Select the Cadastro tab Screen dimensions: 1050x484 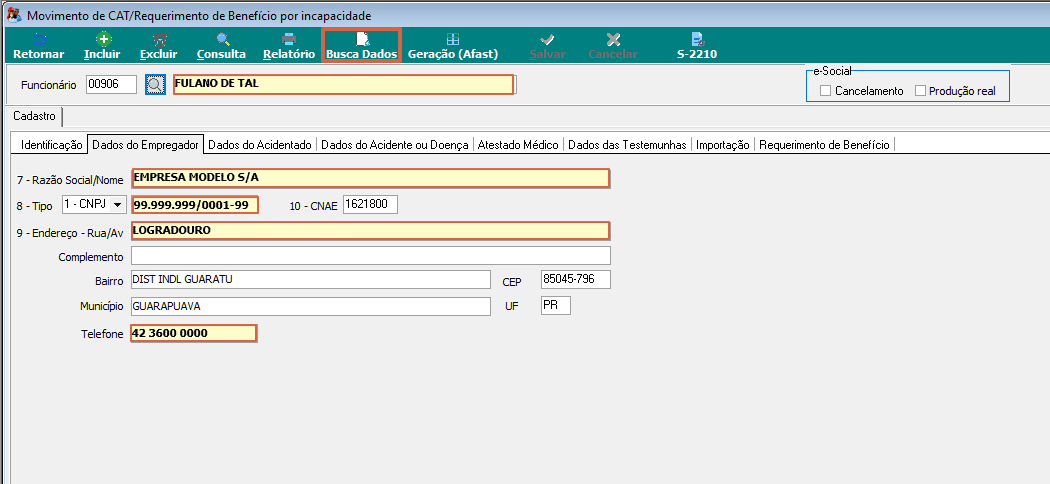coord(34,116)
